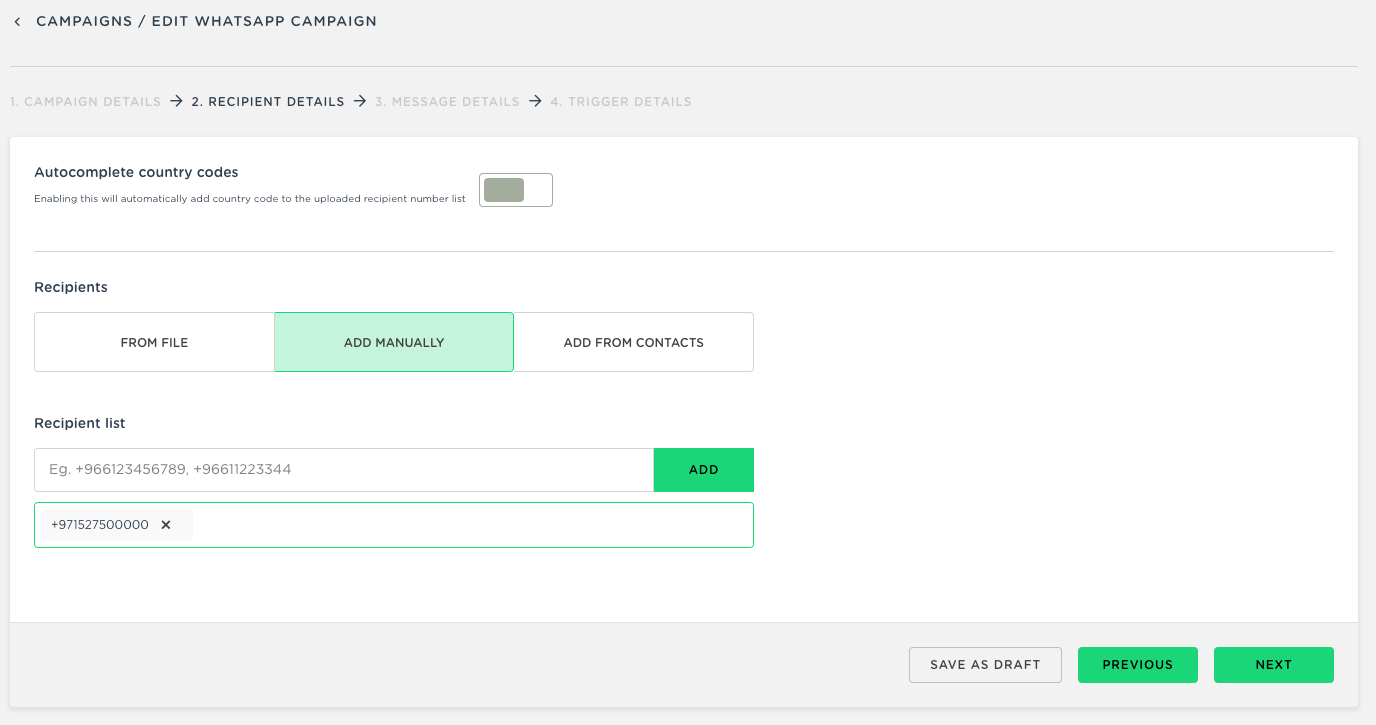Click the Campaigns / Edit WhatsApp Campaign title
This screenshot has width=1376, height=725.
[206, 21]
